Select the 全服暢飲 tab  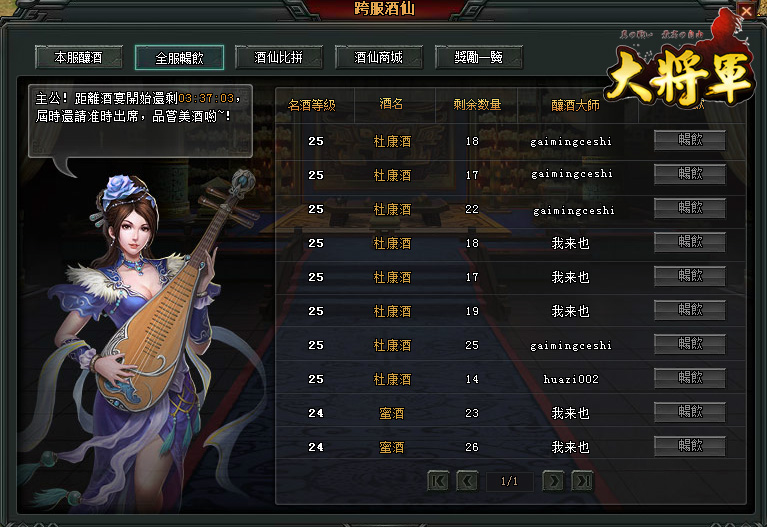[x=180, y=58]
